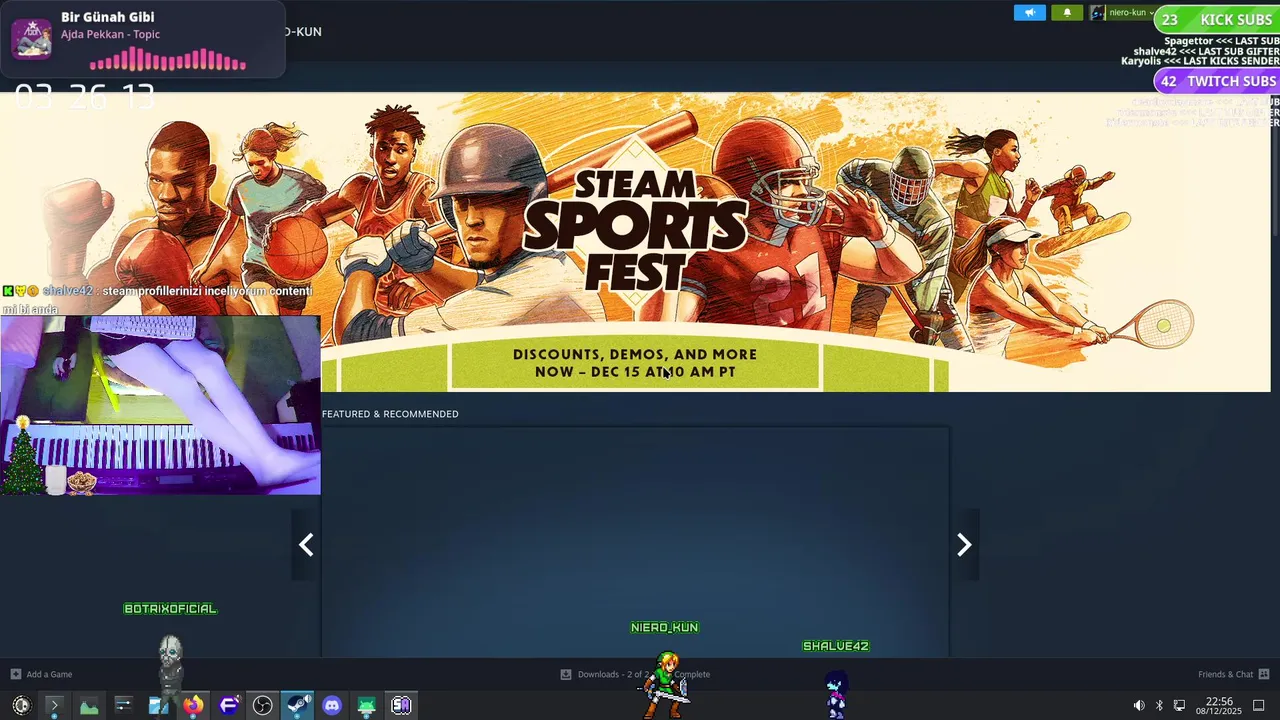Go to previous featured carousel item

click(306, 544)
